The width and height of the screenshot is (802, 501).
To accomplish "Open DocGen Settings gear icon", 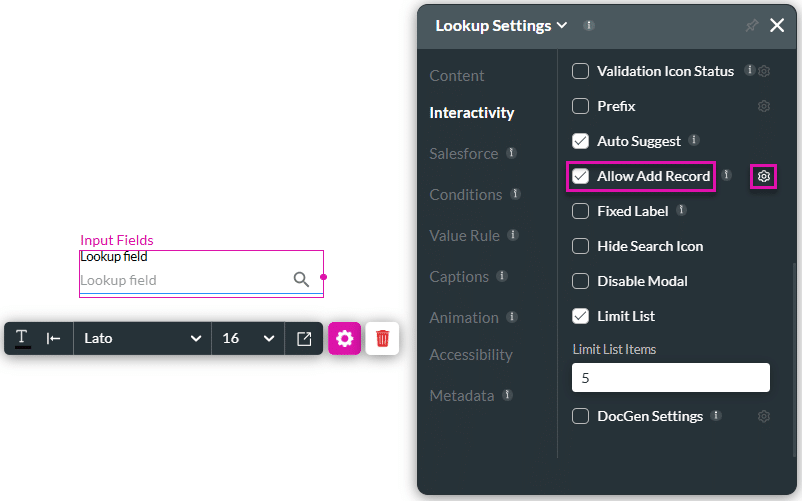I will 764,416.
